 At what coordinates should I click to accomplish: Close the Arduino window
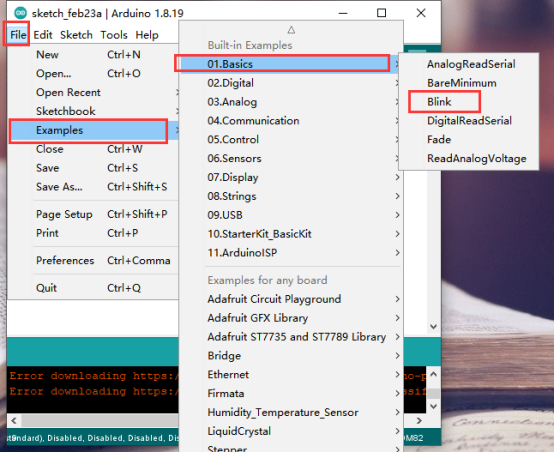click(420, 13)
